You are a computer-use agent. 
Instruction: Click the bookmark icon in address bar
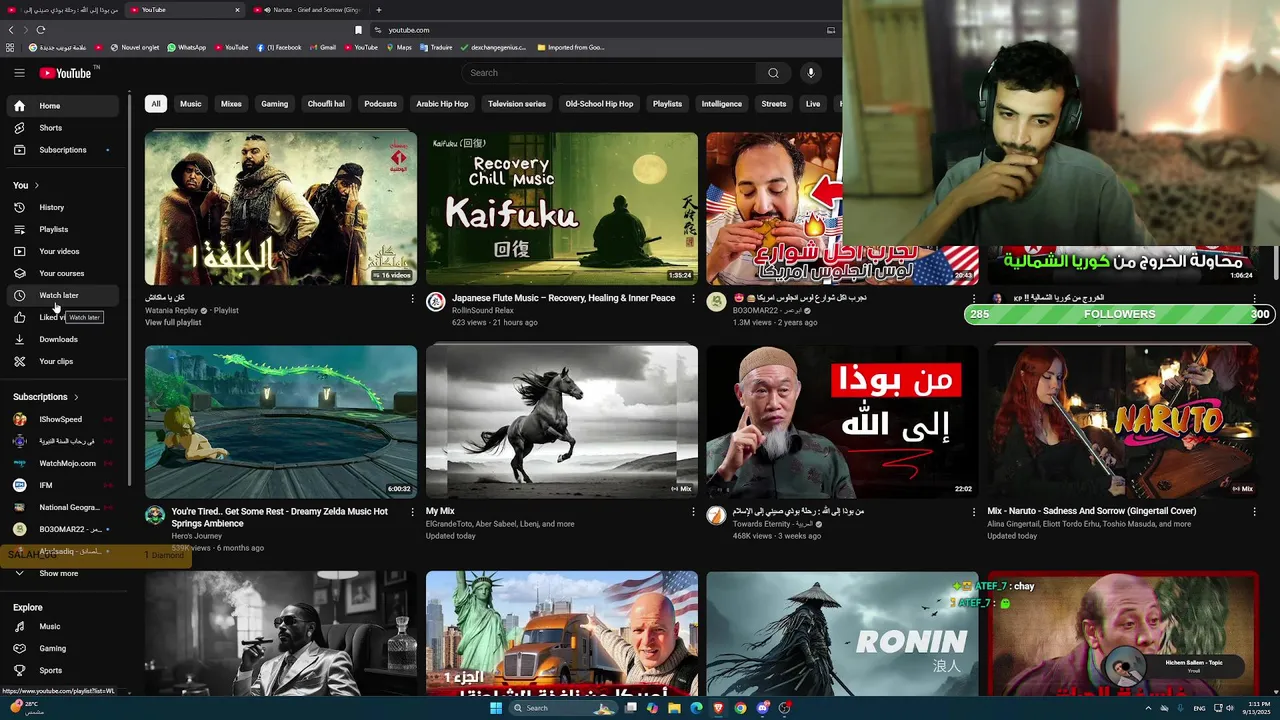point(358,30)
